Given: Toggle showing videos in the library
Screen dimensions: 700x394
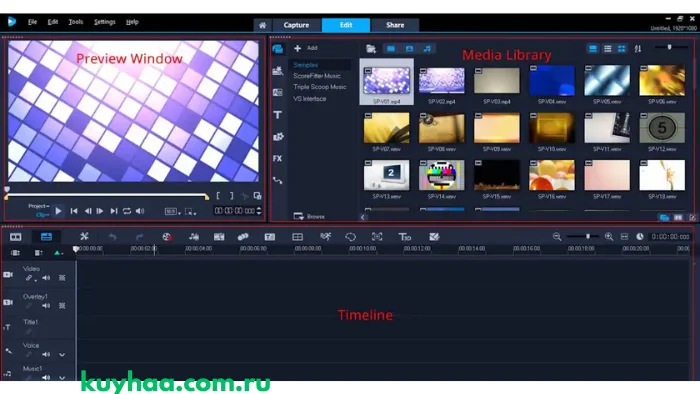Looking at the screenshot, I should coord(391,49).
